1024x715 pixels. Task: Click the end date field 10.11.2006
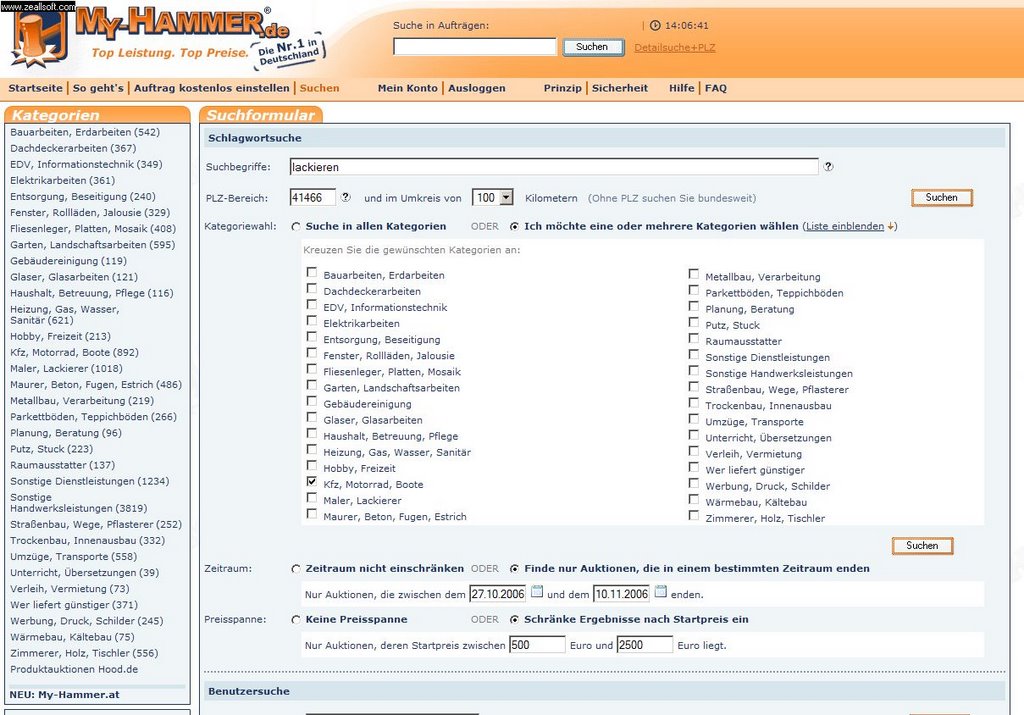pos(621,594)
